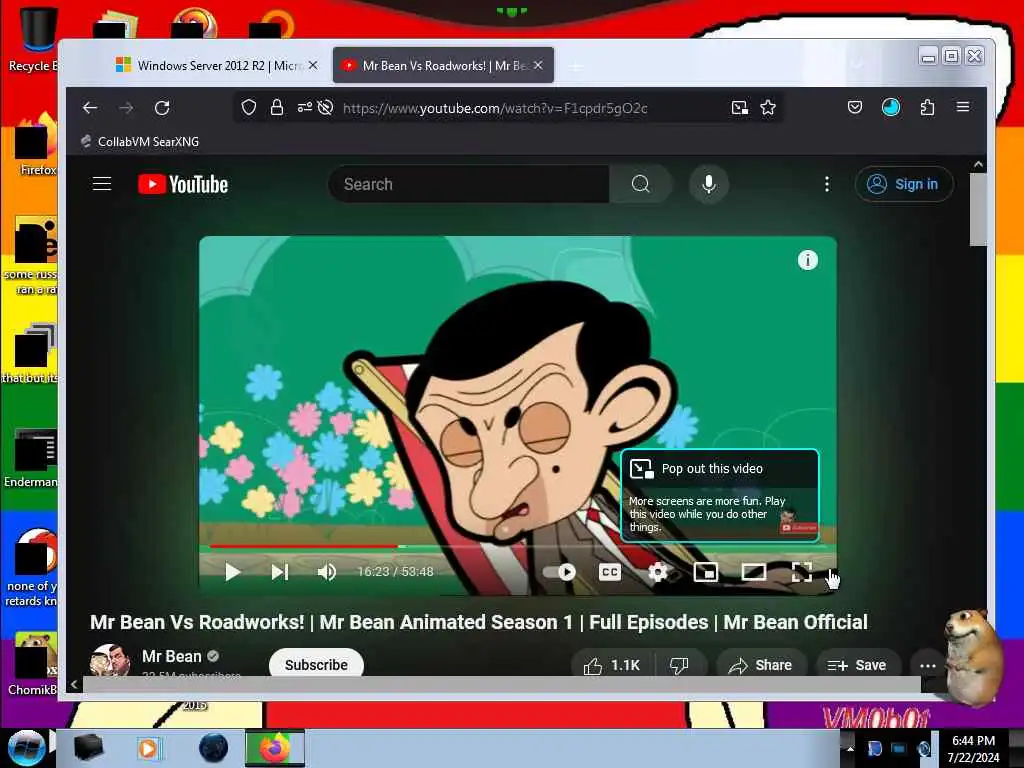Open more actions ellipsis below video

tap(927, 665)
